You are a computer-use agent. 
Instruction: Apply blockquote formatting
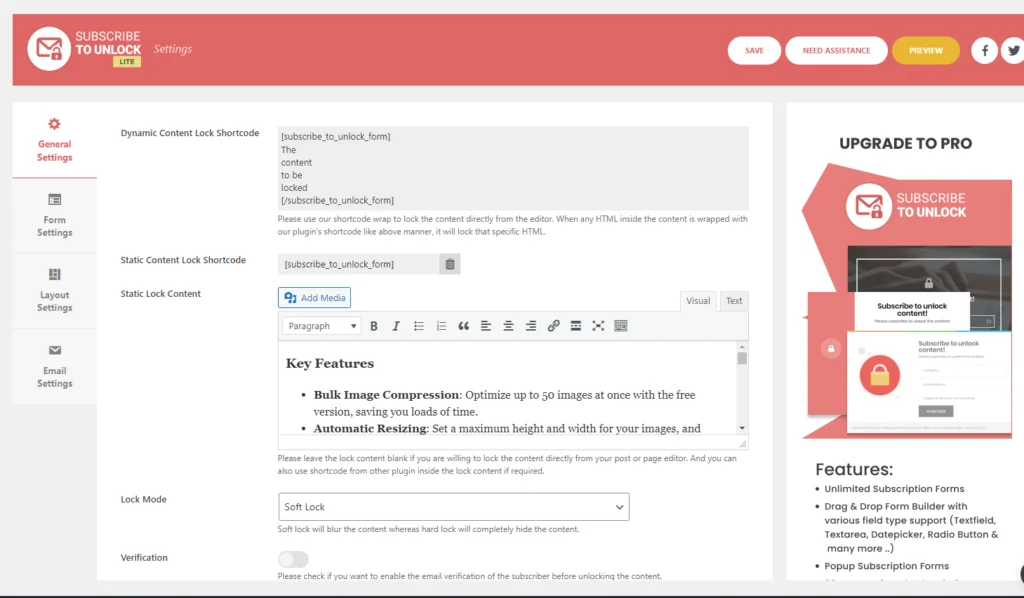coord(463,326)
